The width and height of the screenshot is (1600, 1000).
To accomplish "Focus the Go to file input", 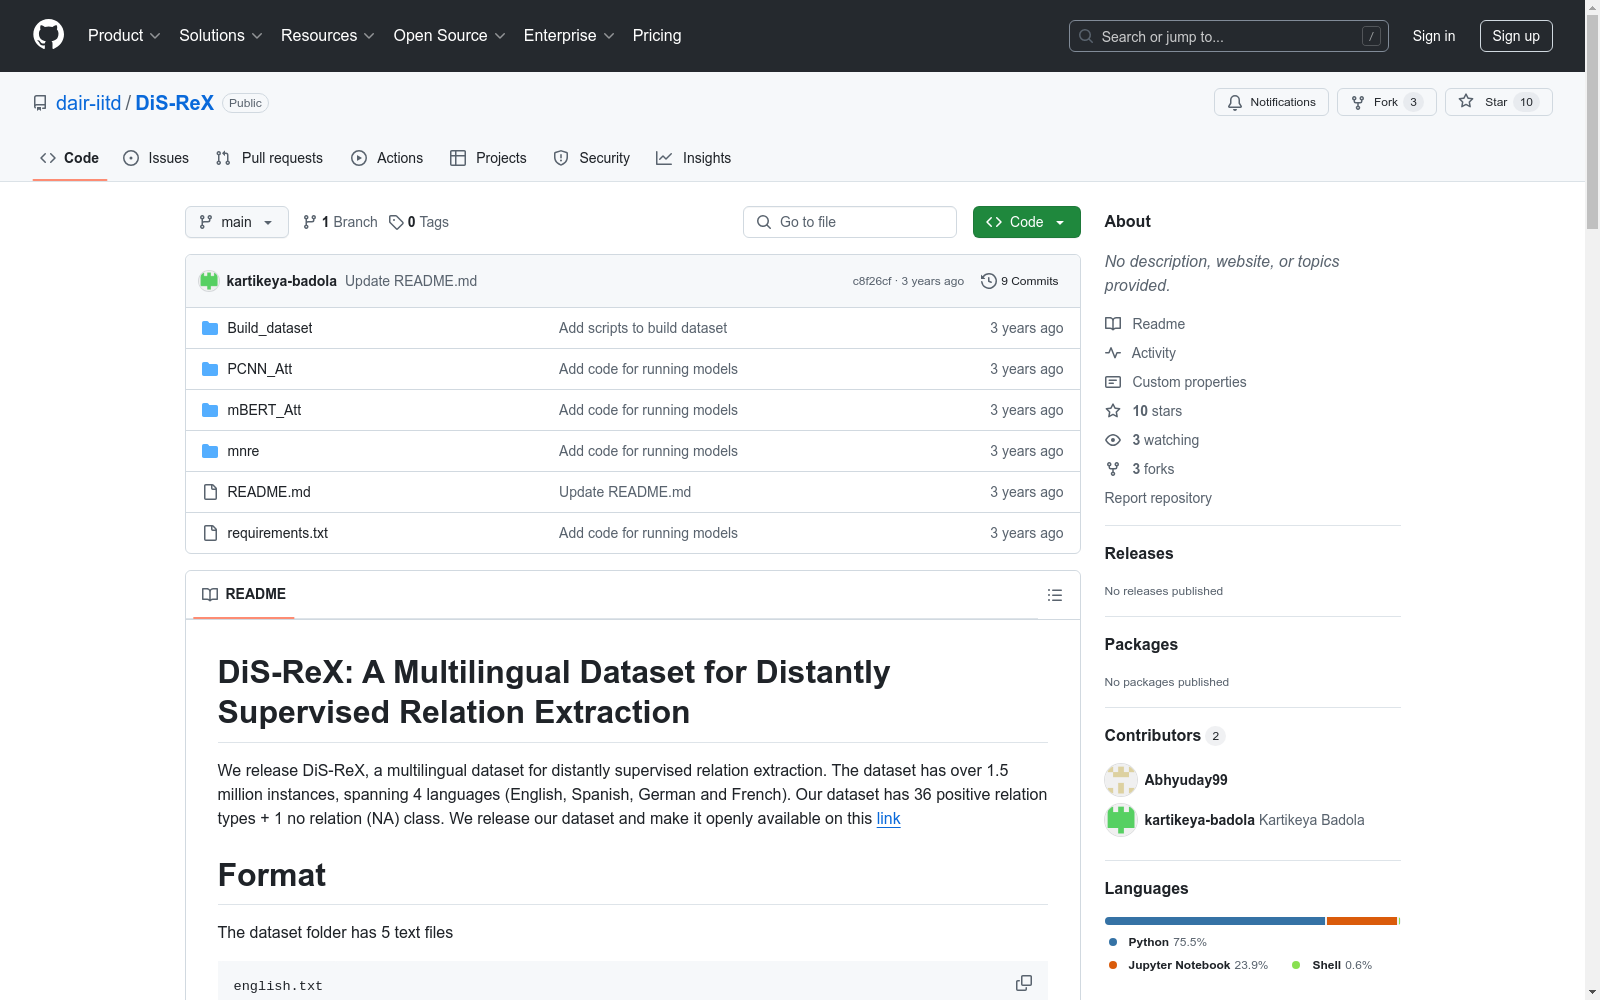I will [x=850, y=222].
